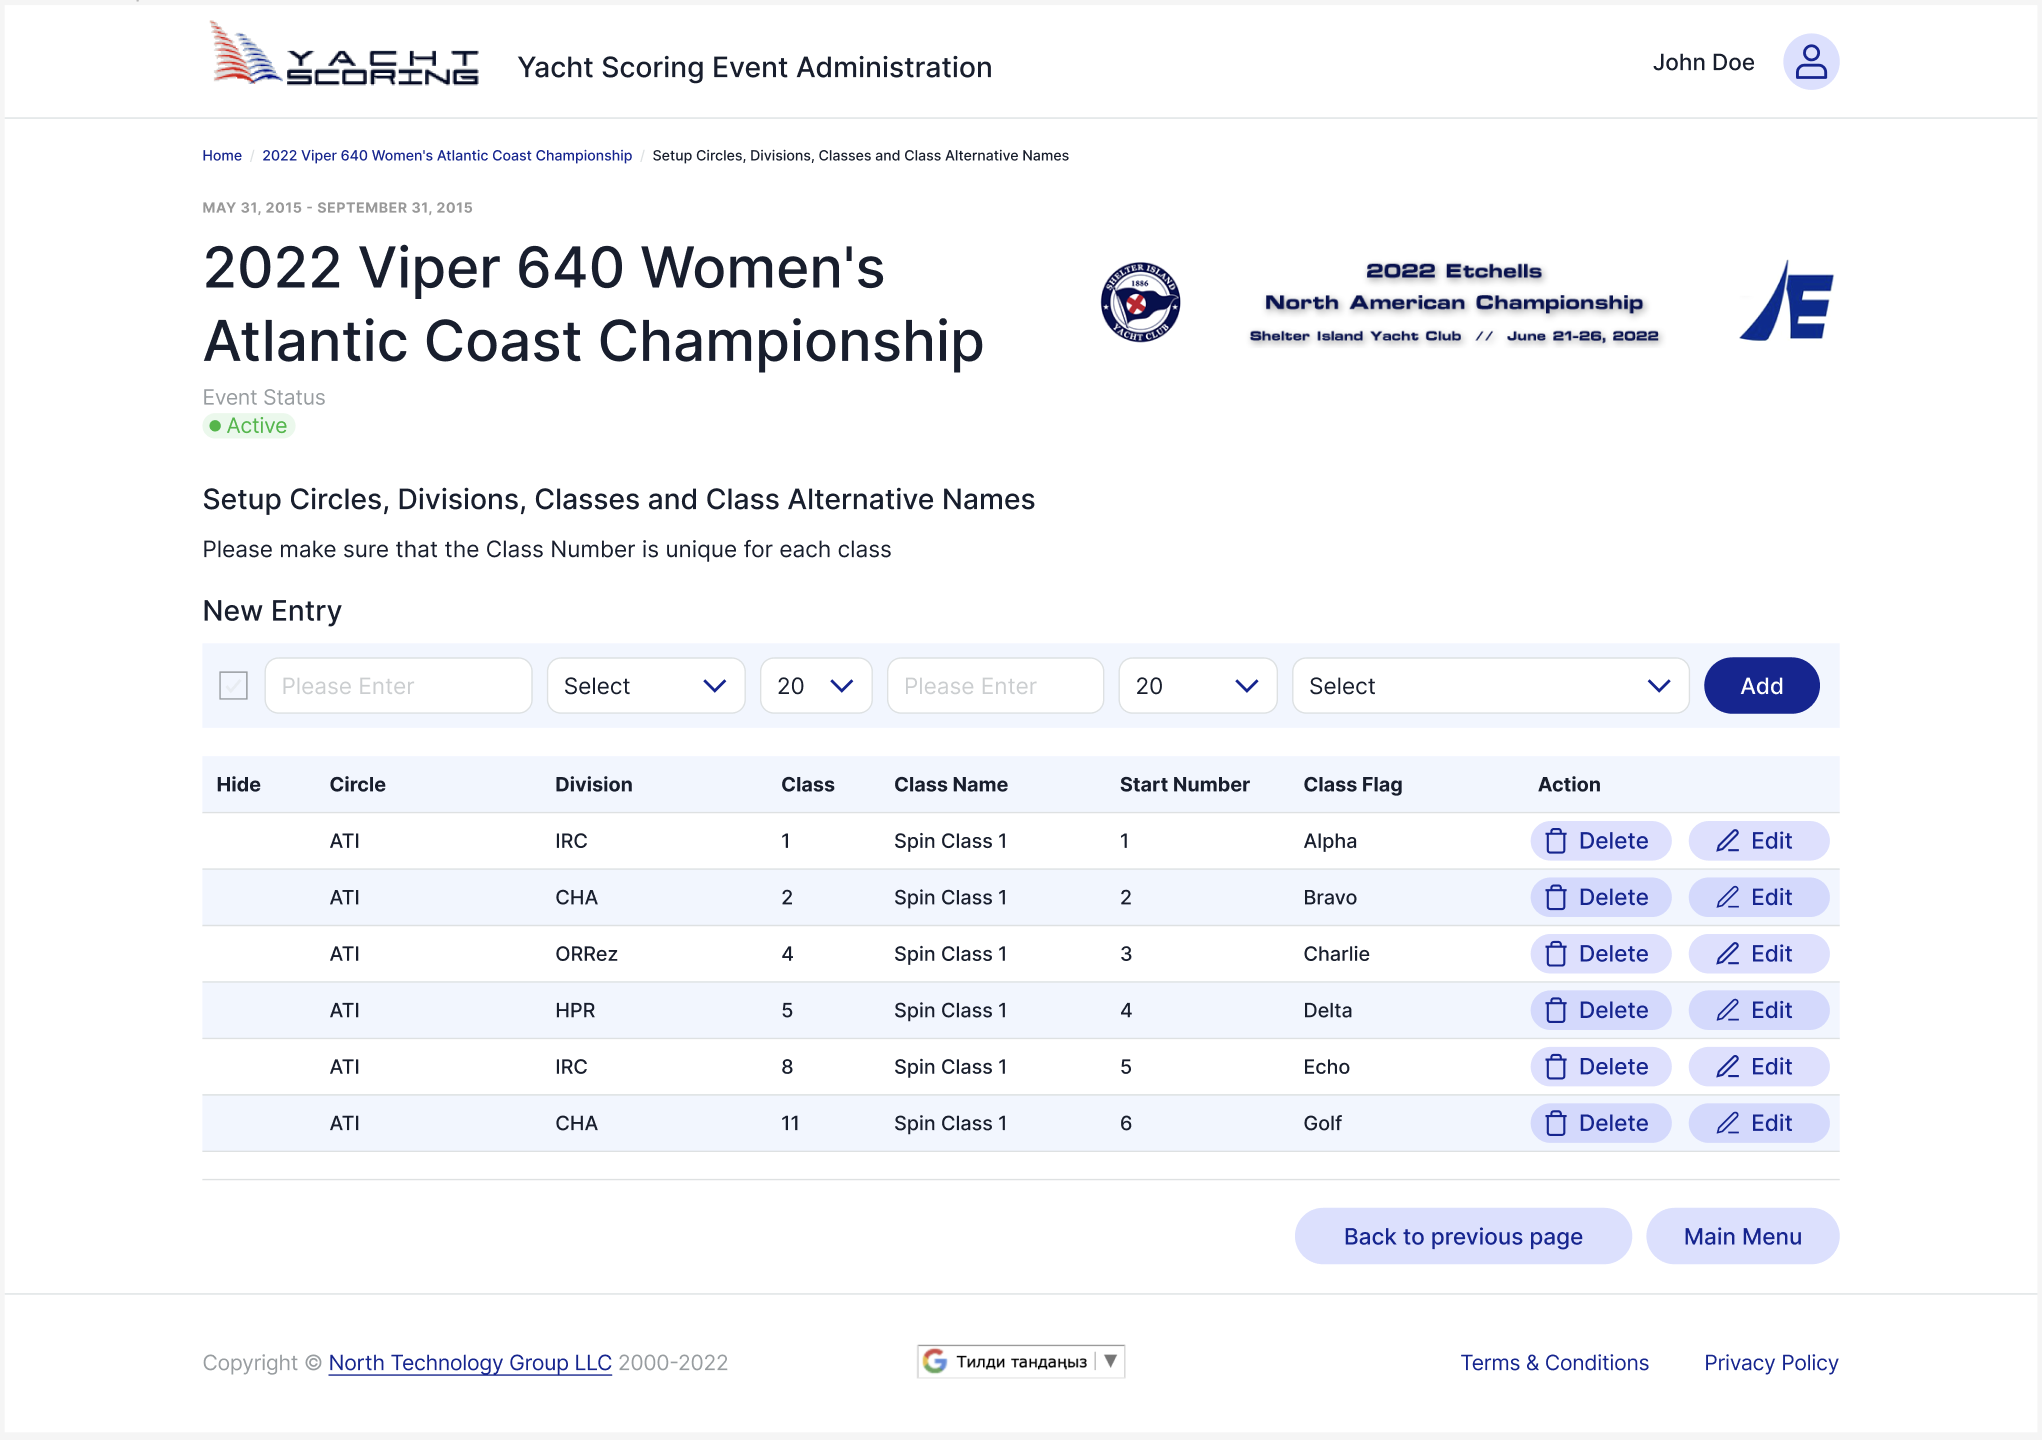The width and height of the screenshot is (2042, 1440).
Task: Focus the Class Name Please Enter field
Action: (x=995, y=686)
